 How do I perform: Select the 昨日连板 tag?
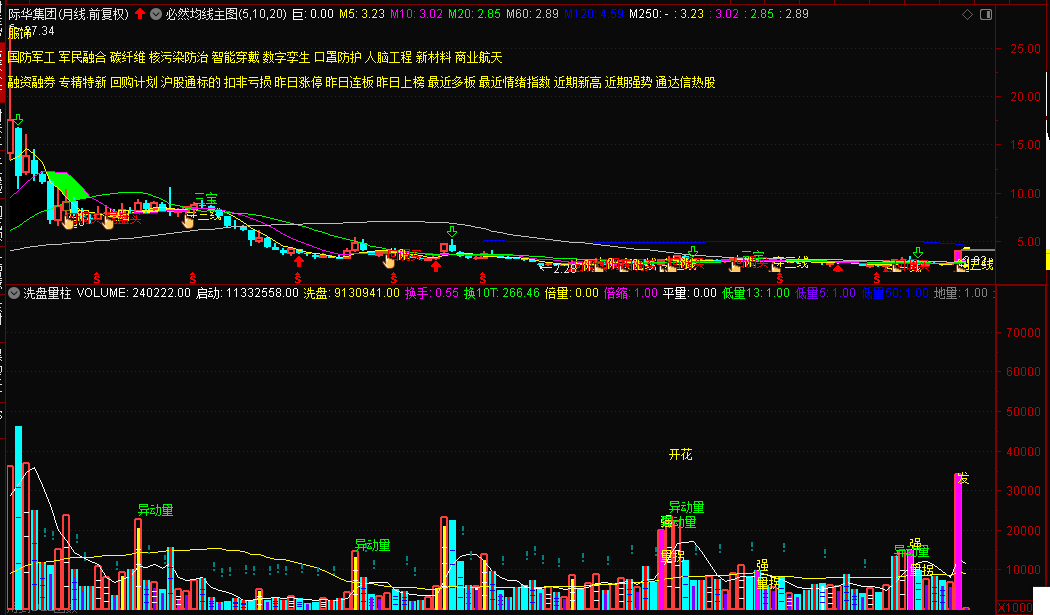350,82
